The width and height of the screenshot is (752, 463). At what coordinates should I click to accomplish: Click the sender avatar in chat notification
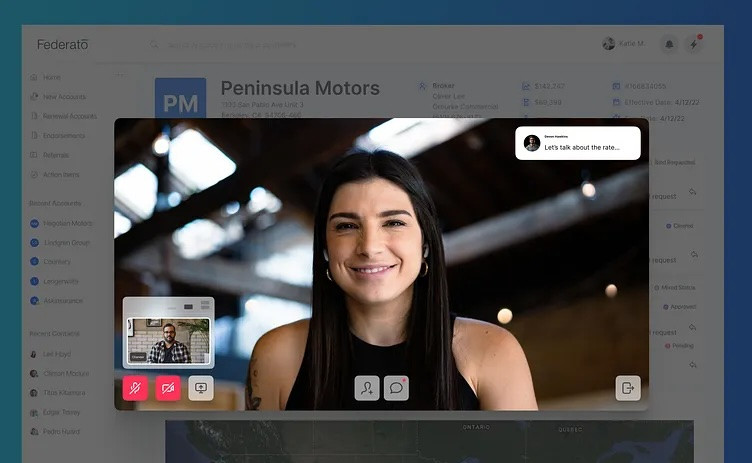click(532, 143)
